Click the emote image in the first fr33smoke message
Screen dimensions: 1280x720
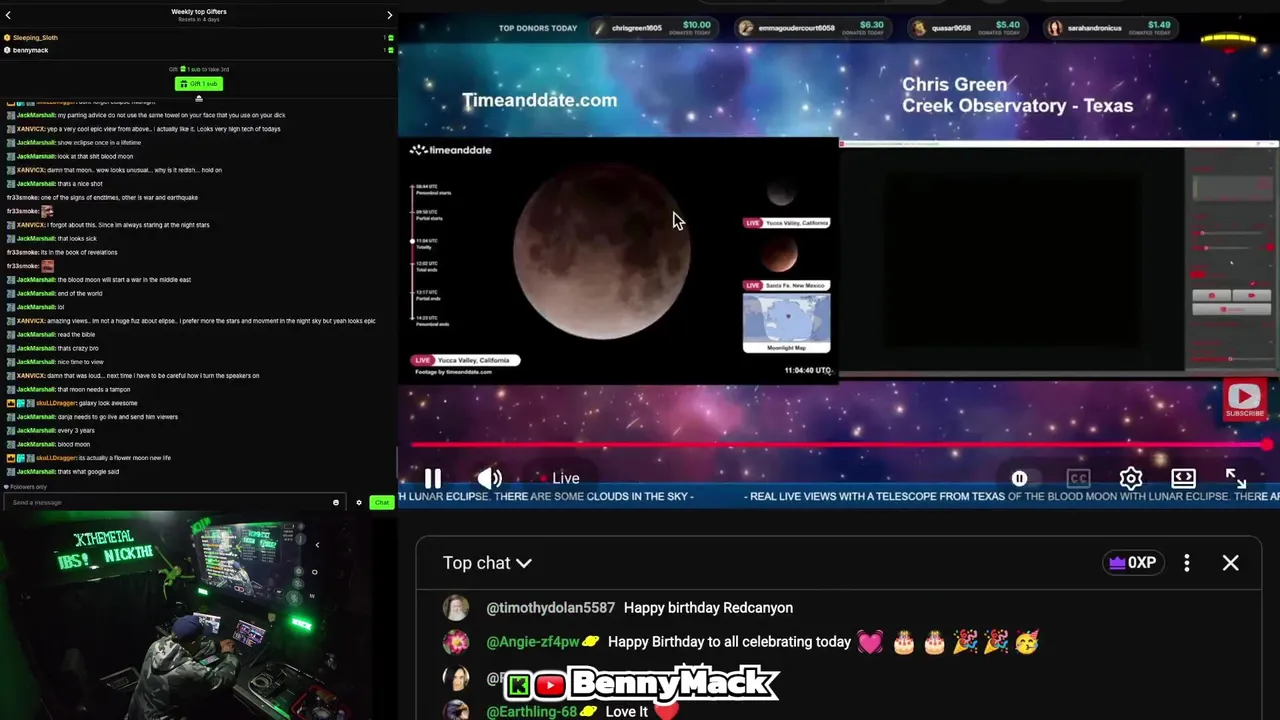tap(47, 211)
